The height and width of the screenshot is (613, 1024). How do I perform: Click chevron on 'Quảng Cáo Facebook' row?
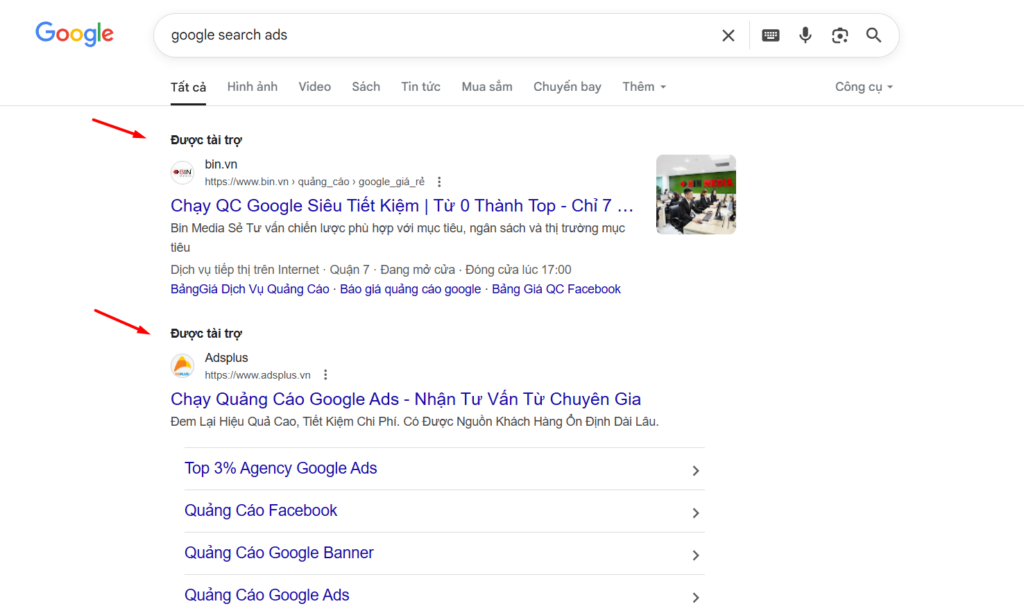[x=696, y=513]
